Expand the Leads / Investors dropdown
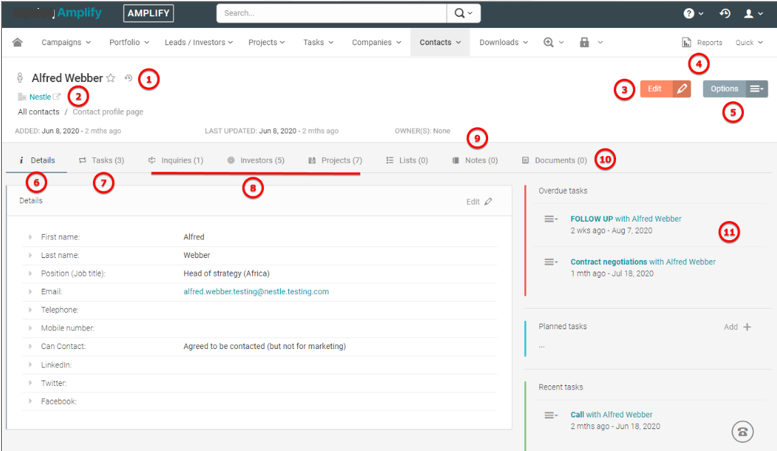This screenshot has width=777, height=451. click(x=199, y=42)
